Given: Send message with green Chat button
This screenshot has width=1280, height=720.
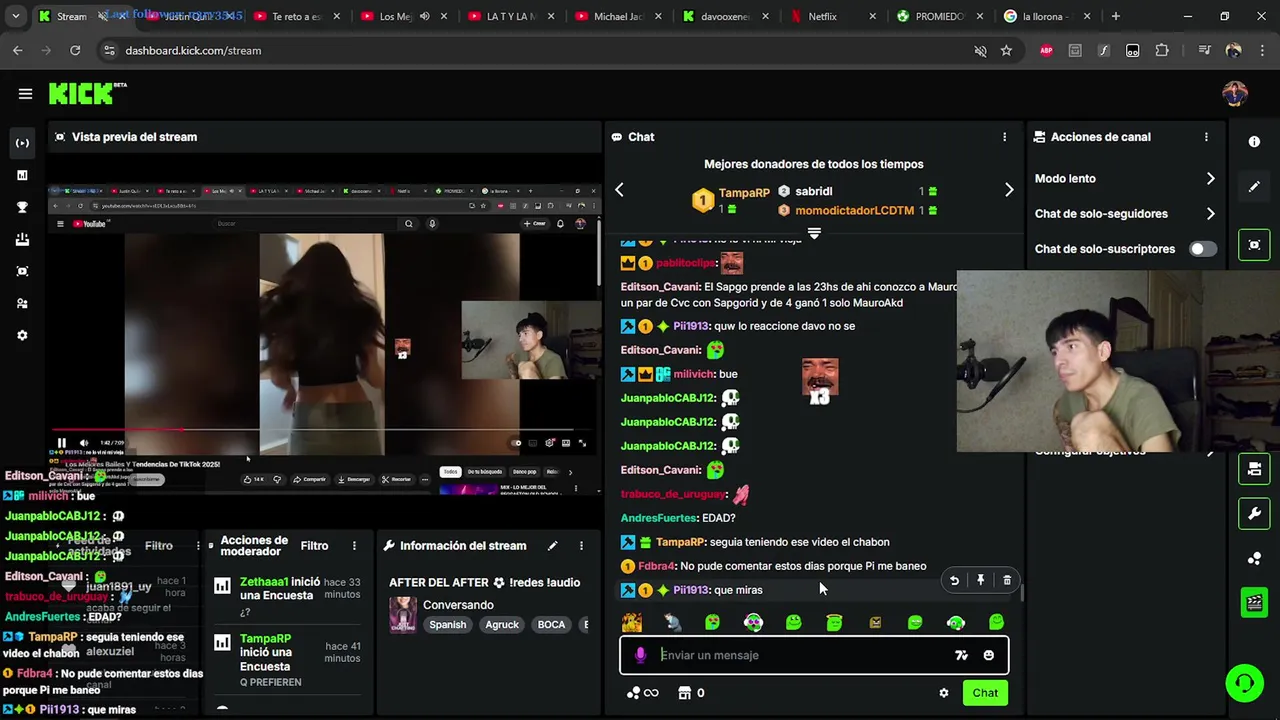Looking at the screenshot, I should (x=985, y=693).
